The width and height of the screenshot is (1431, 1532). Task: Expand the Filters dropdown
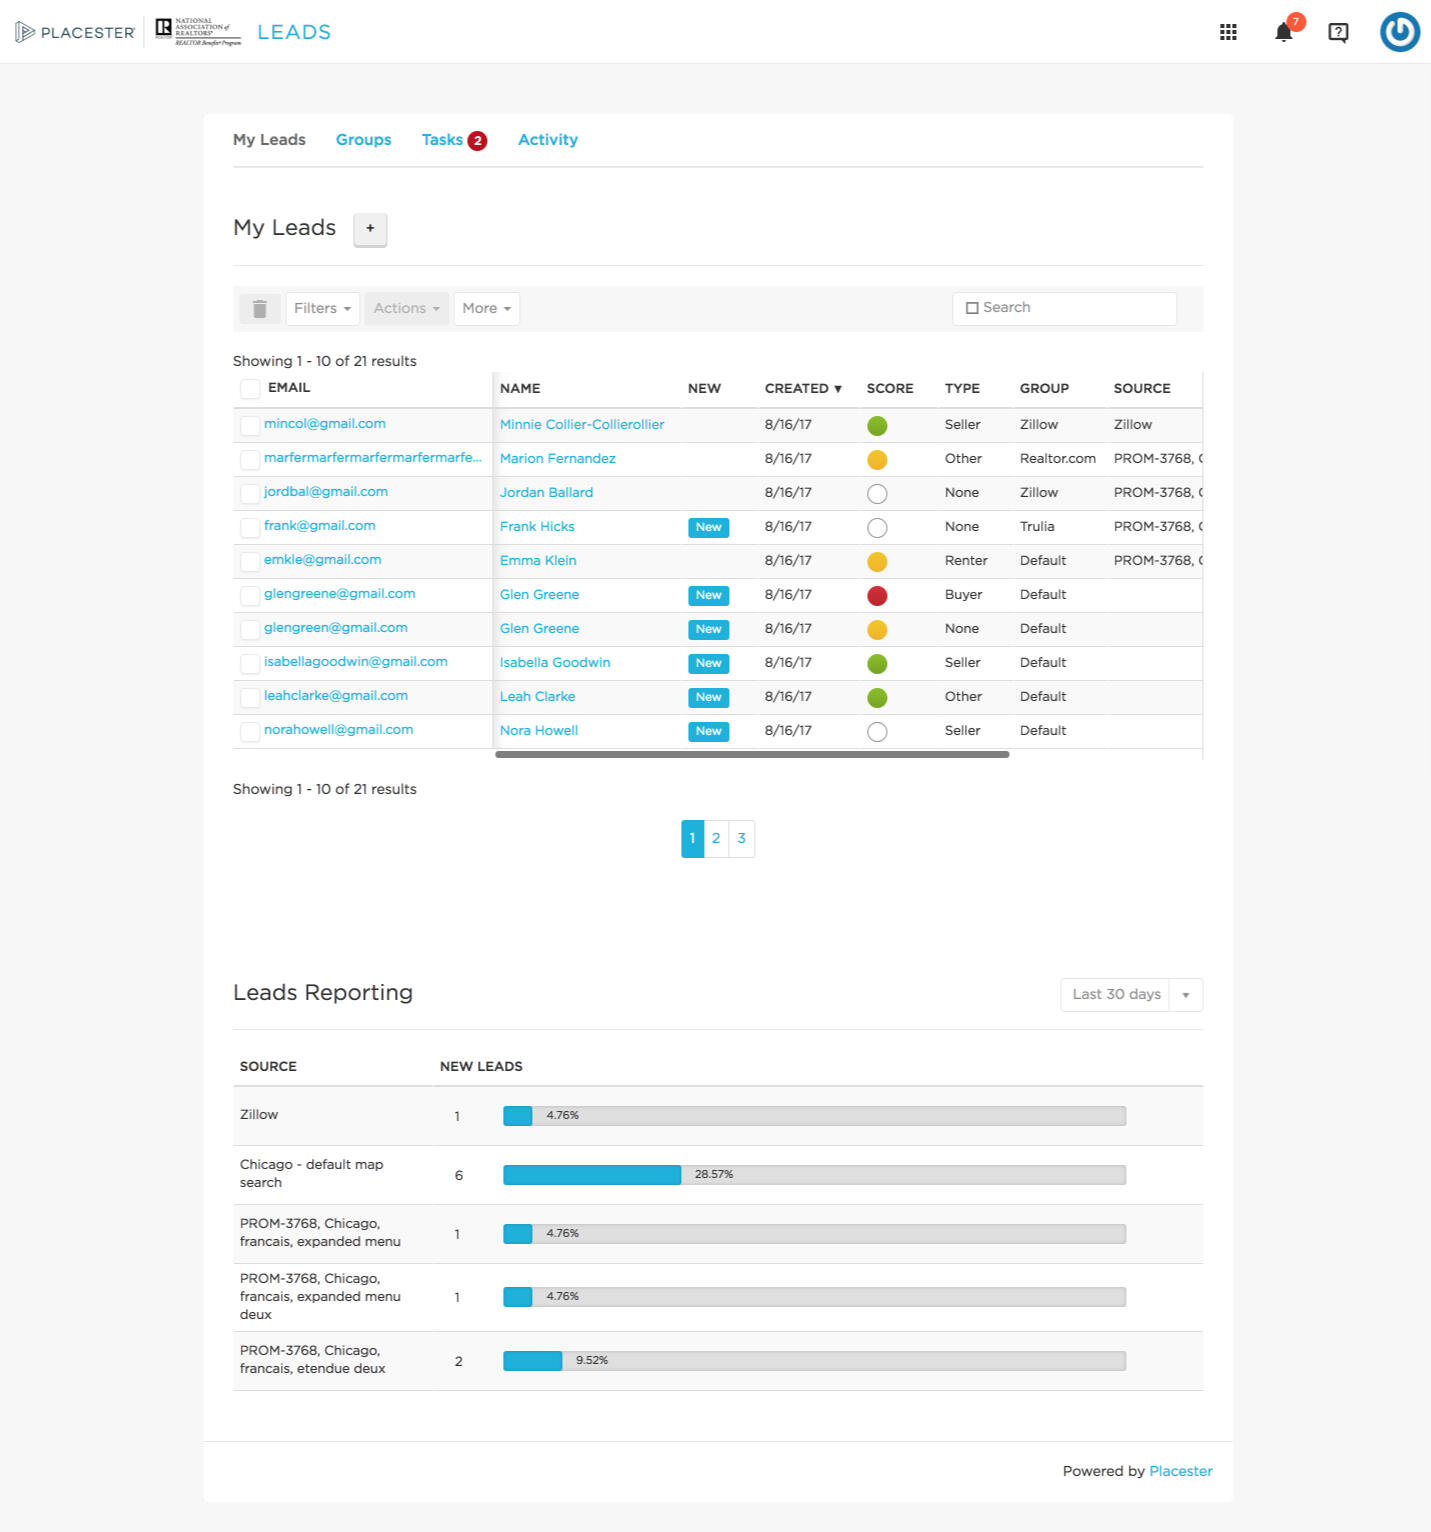322,309
